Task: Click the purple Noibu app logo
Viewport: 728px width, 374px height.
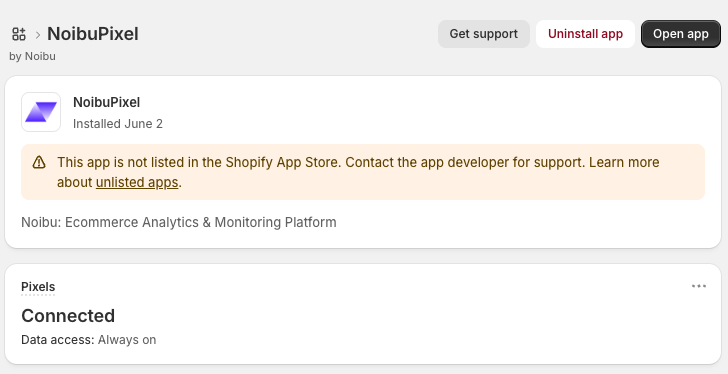Action: click(x=41, y=112)
